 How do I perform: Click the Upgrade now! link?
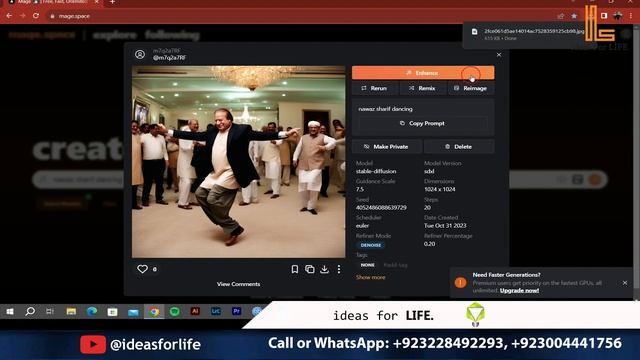click(519, 291)
